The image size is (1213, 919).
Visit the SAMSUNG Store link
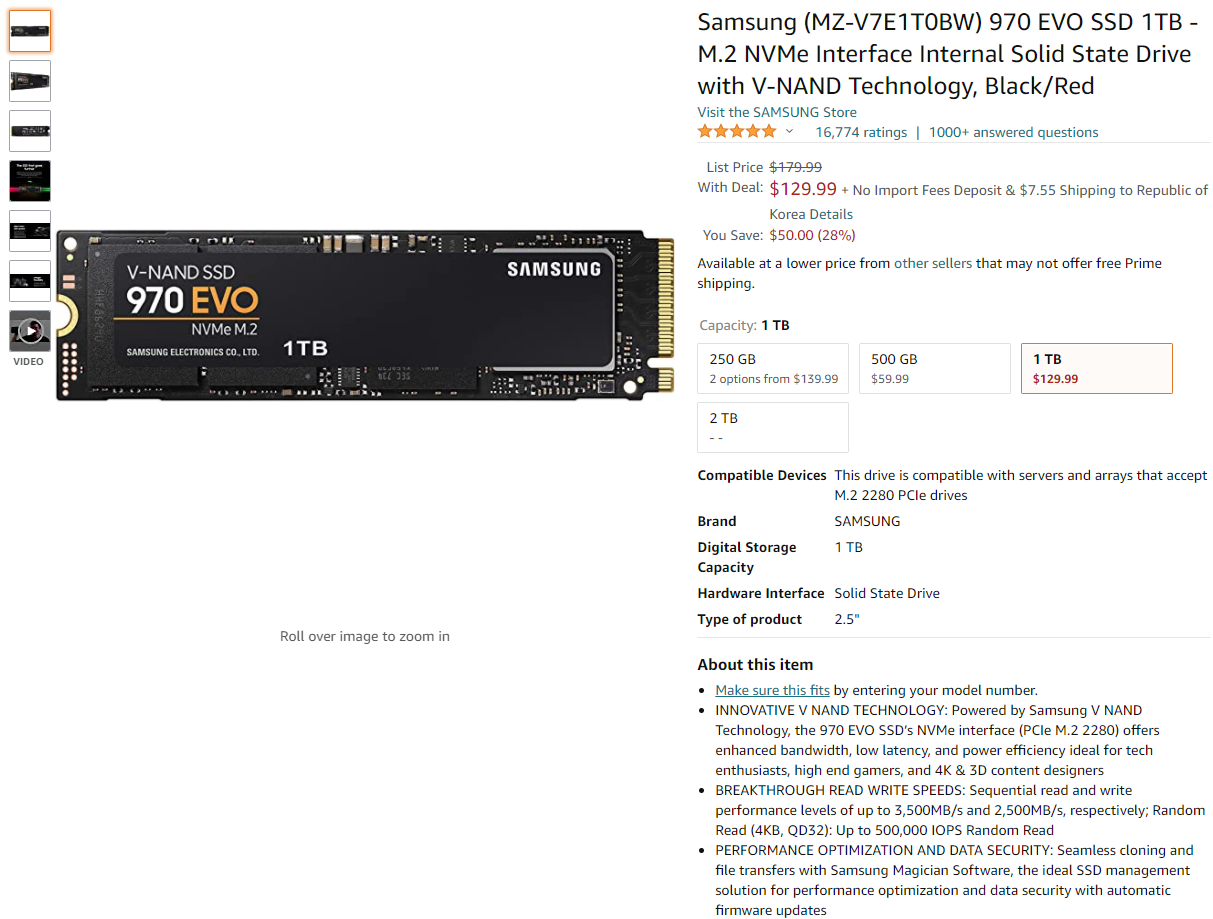777,112
